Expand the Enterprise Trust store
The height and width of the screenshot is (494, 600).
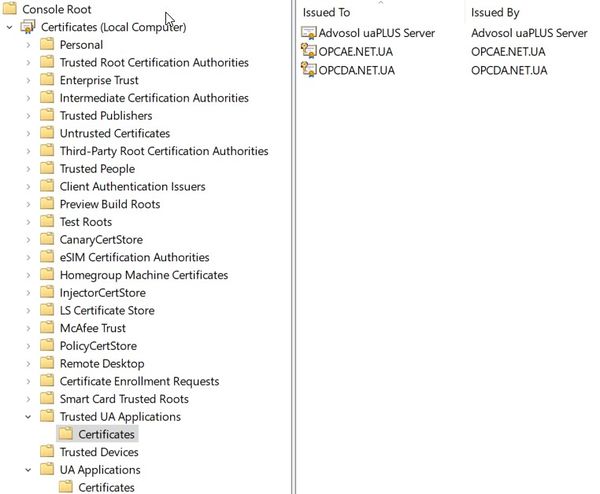tap(28, 80)
